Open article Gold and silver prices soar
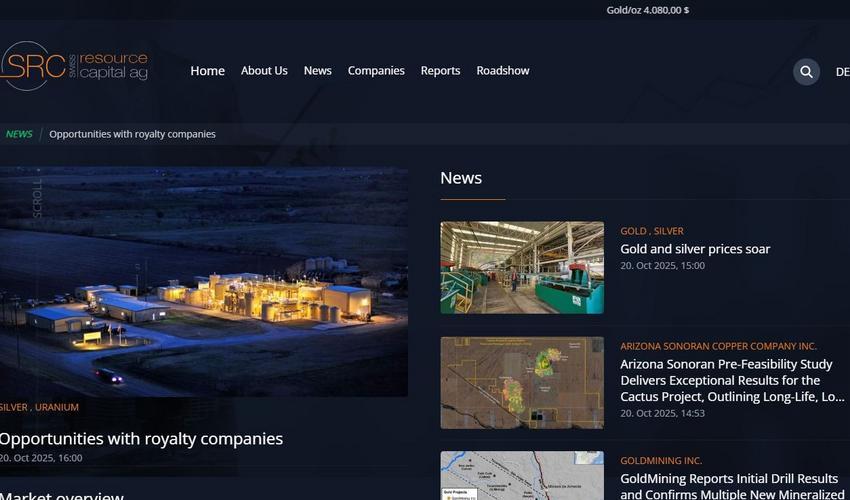The width and height of the screenshot is (850, 500). [695, 249]
